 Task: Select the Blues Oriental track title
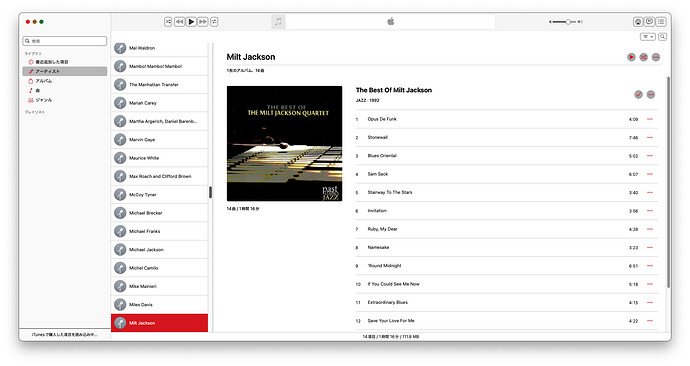tap(382, 156)
